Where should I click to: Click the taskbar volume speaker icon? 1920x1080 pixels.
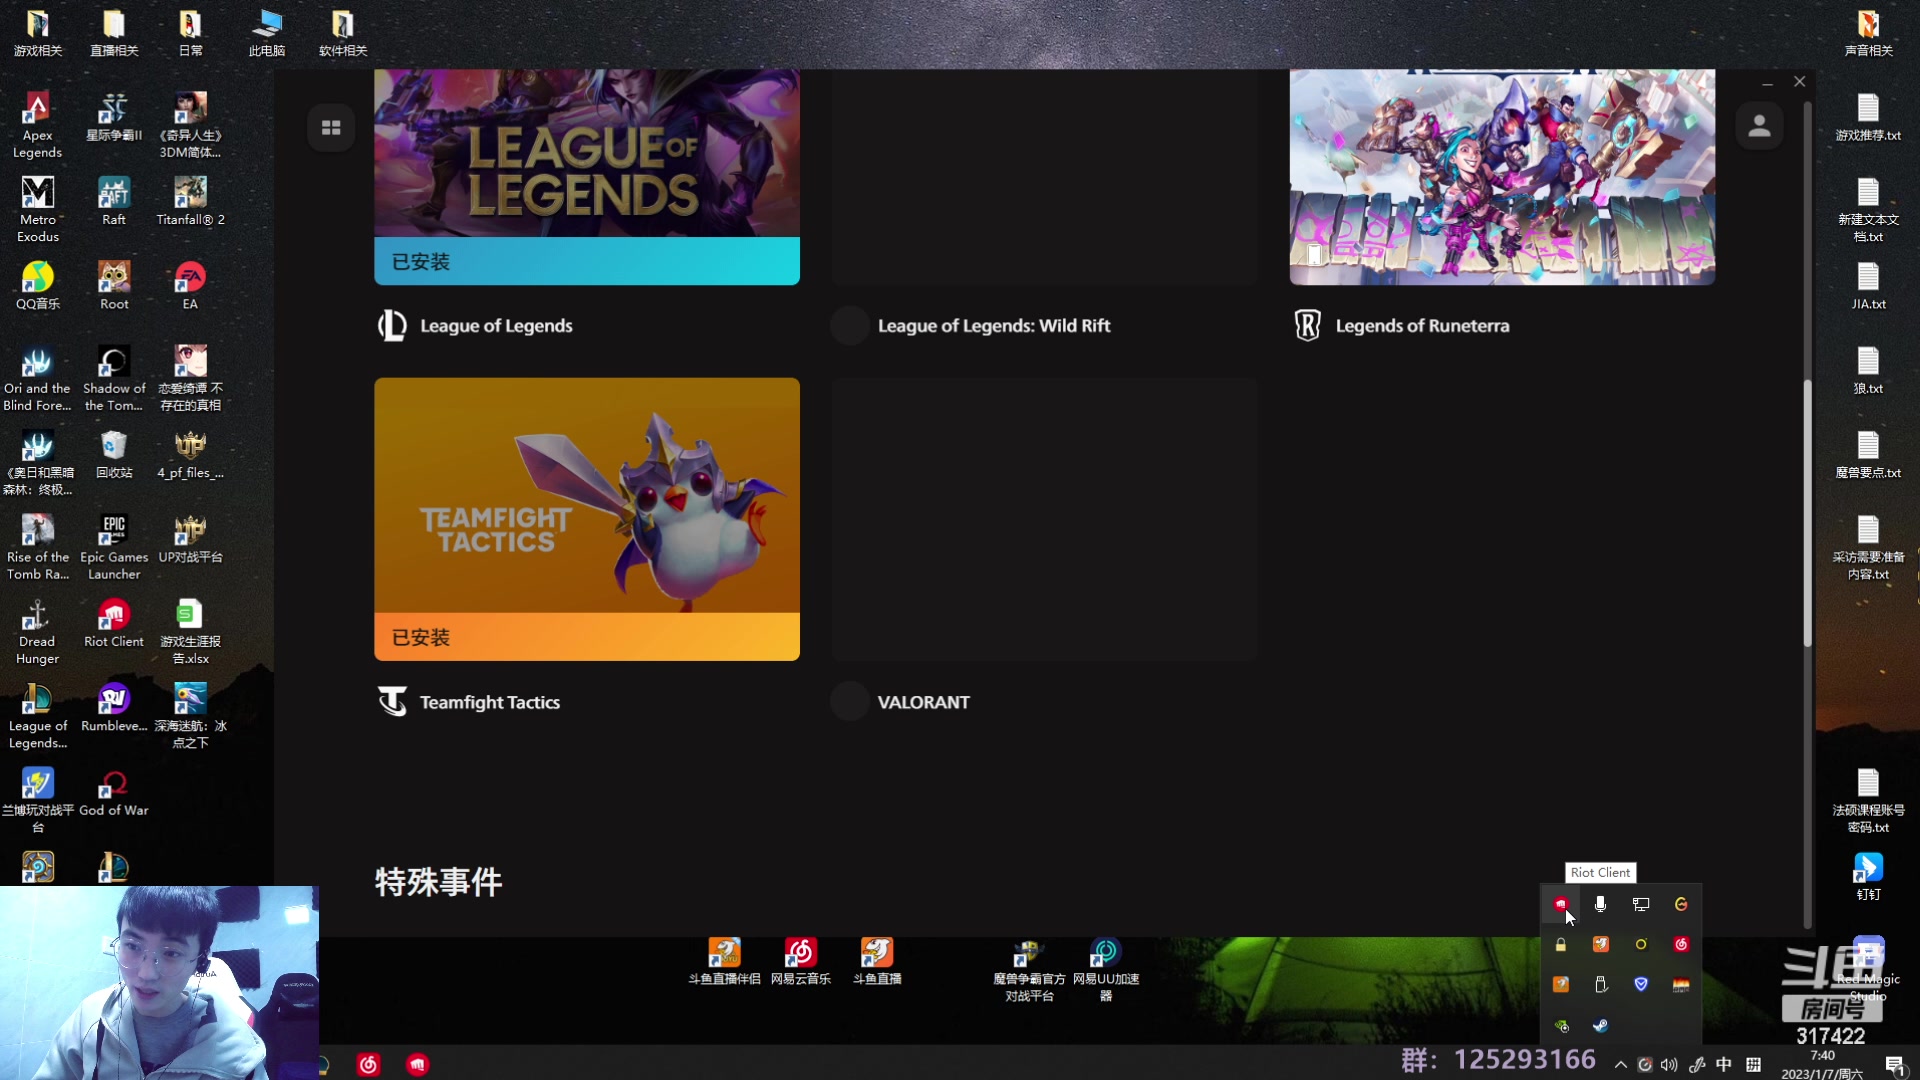click(x=1669, y=1065)
